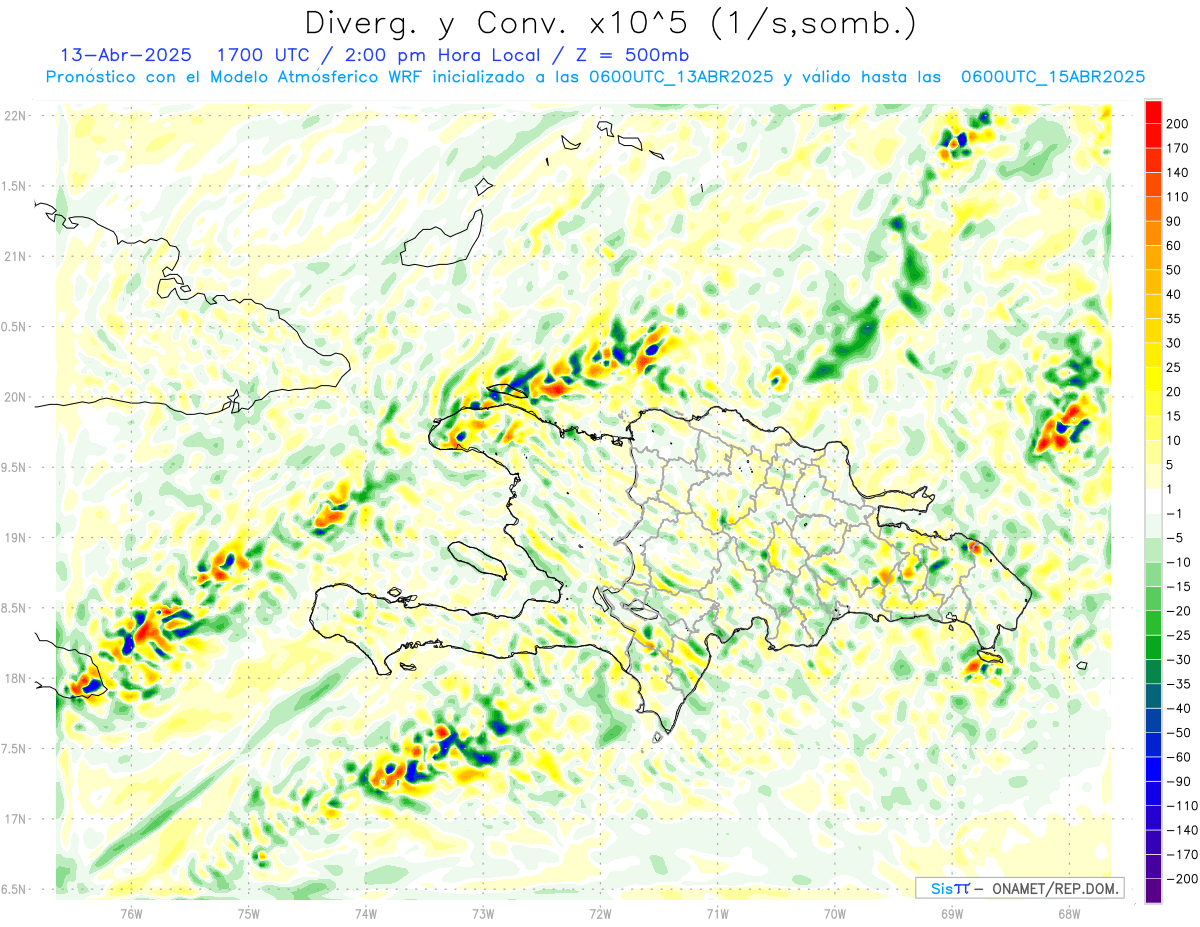Pick the dark purple swatch at colorbar bottom
The width and height of the screenshot is (1200, 927).
tap(1153, 891)
